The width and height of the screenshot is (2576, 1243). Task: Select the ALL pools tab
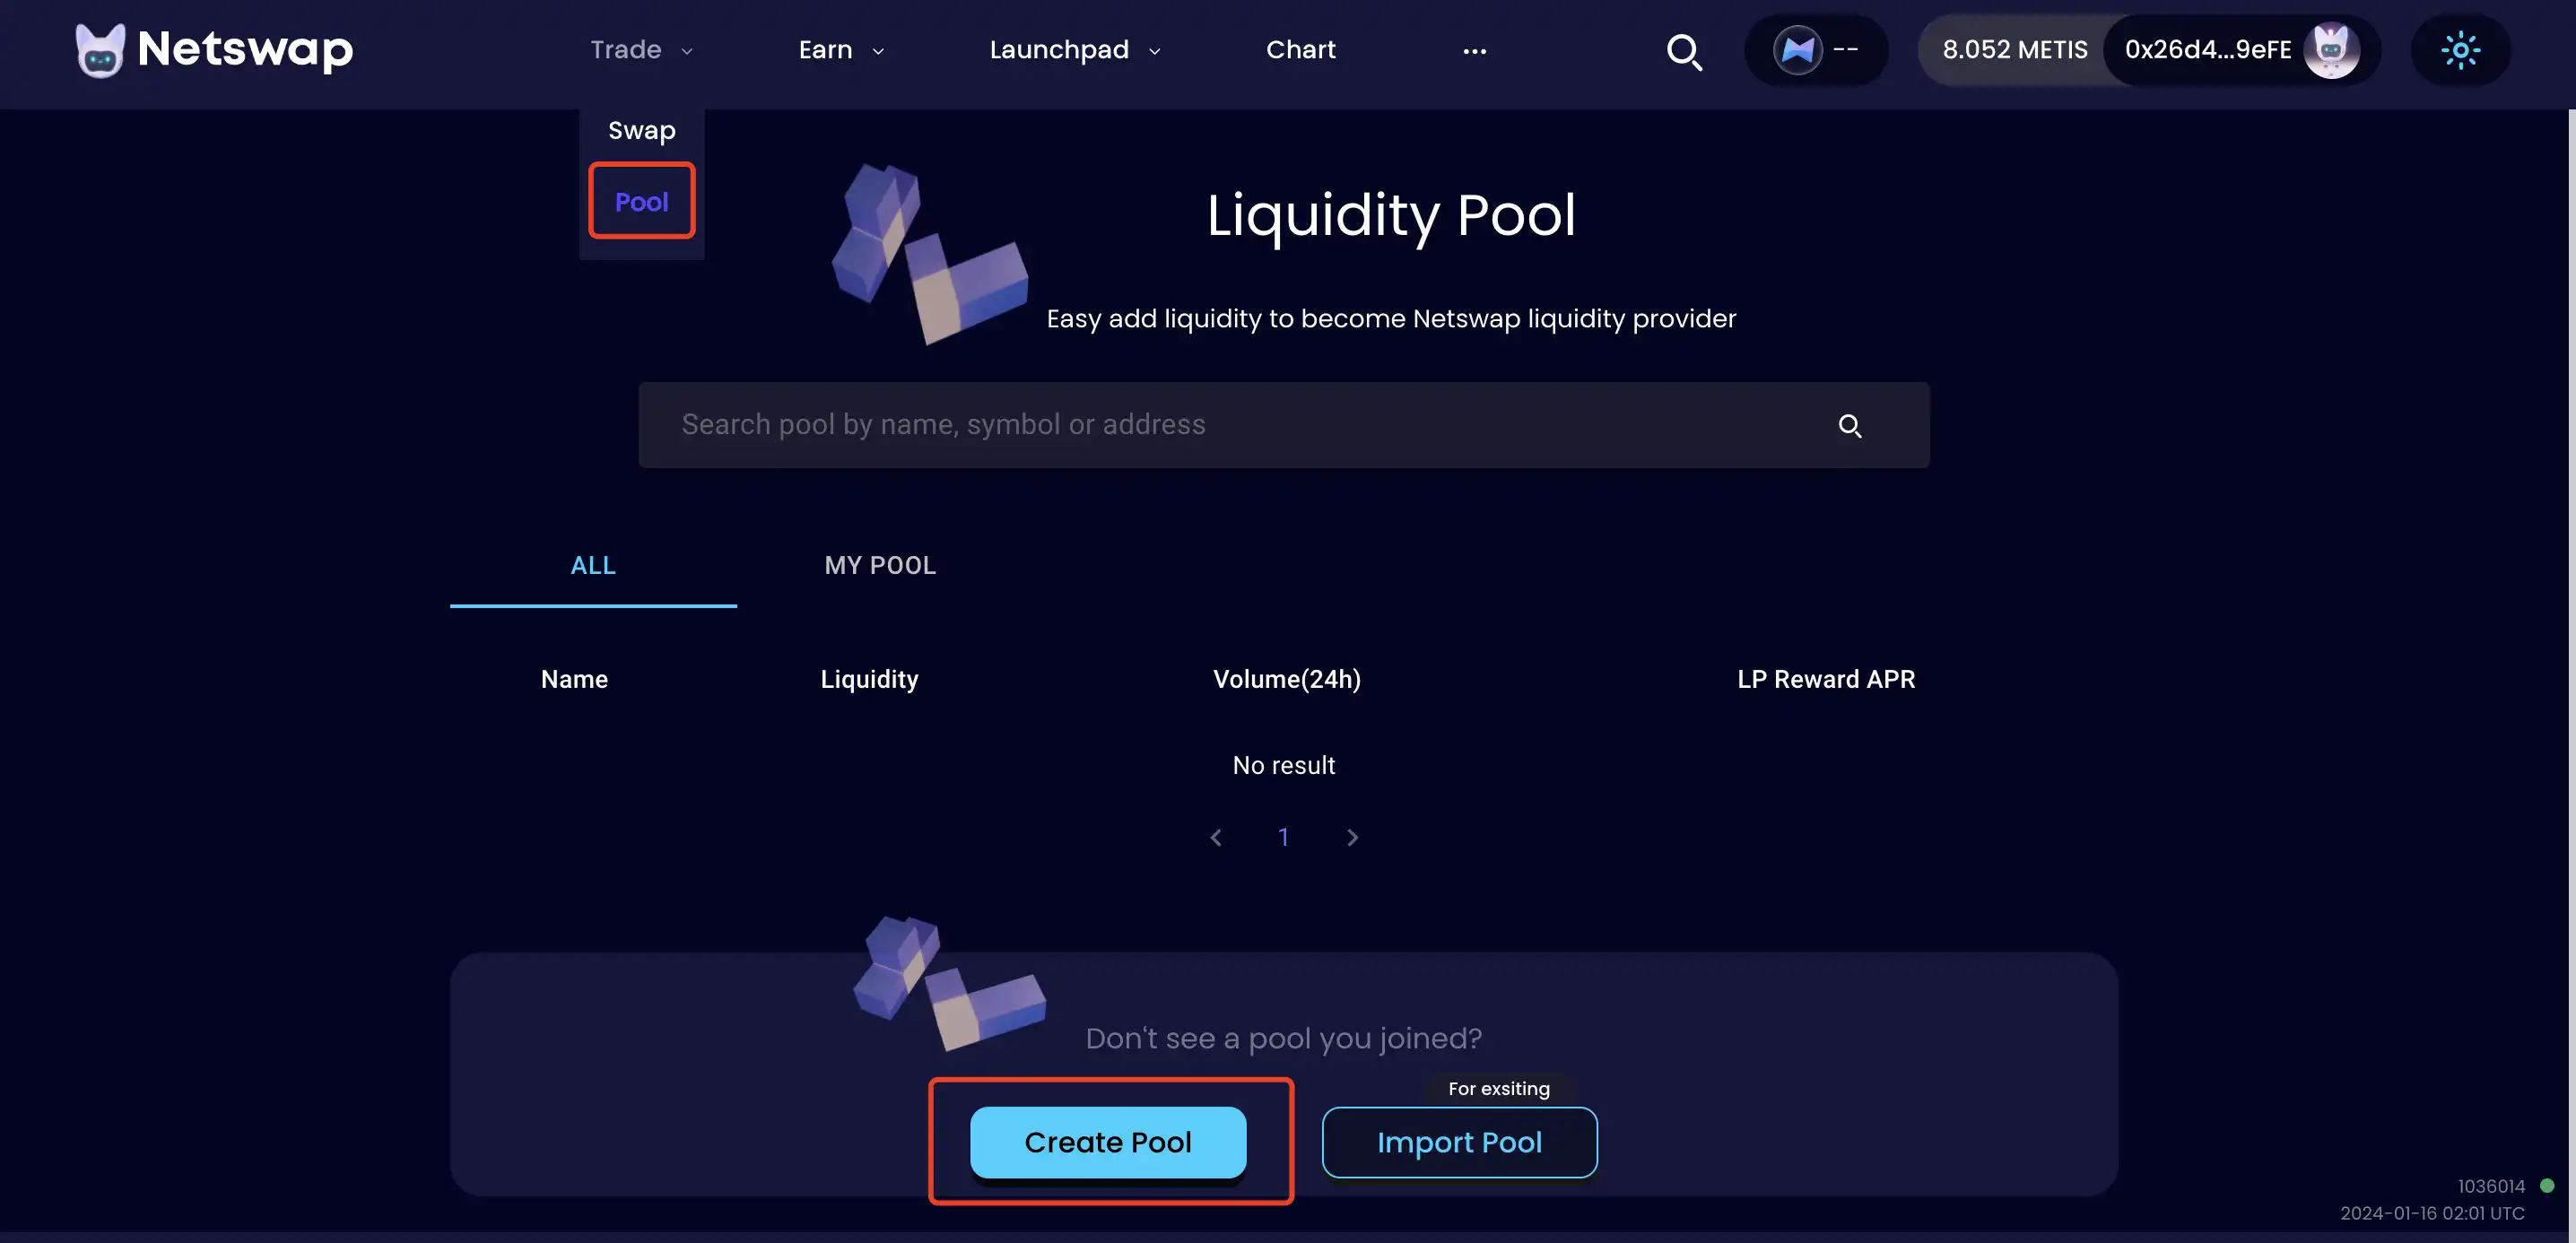593,567
